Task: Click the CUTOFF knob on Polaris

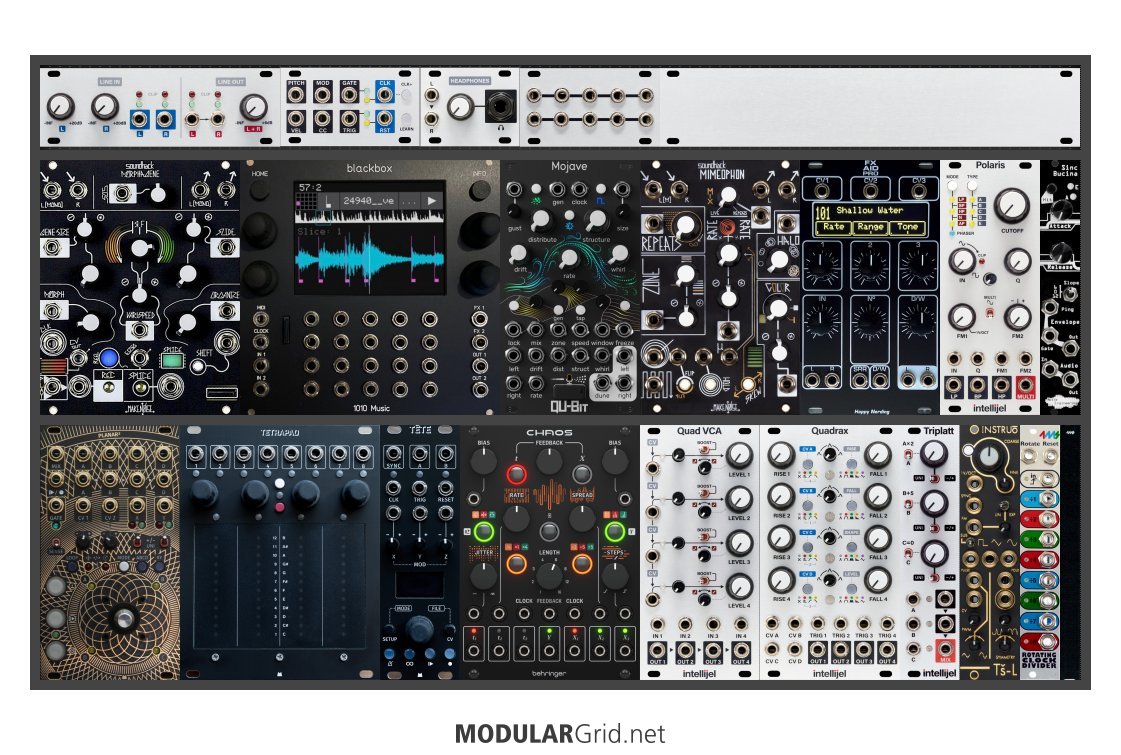Action: [x=1012, y=205]
